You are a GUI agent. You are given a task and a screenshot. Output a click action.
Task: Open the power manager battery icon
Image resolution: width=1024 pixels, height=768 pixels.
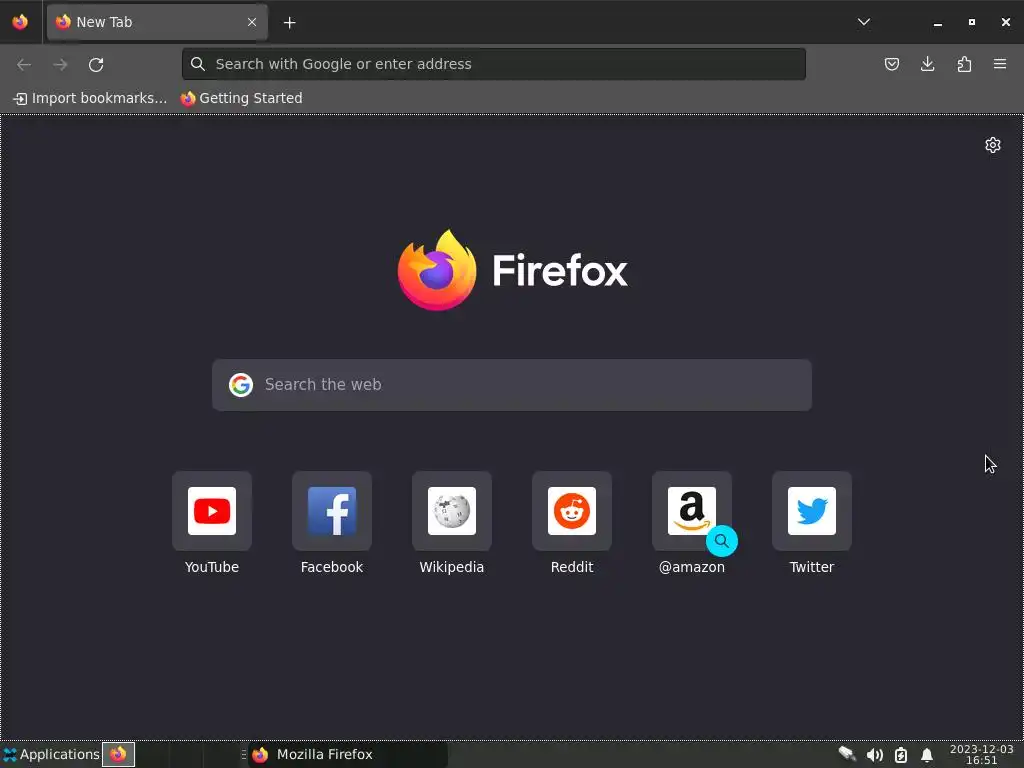(901, 755)
